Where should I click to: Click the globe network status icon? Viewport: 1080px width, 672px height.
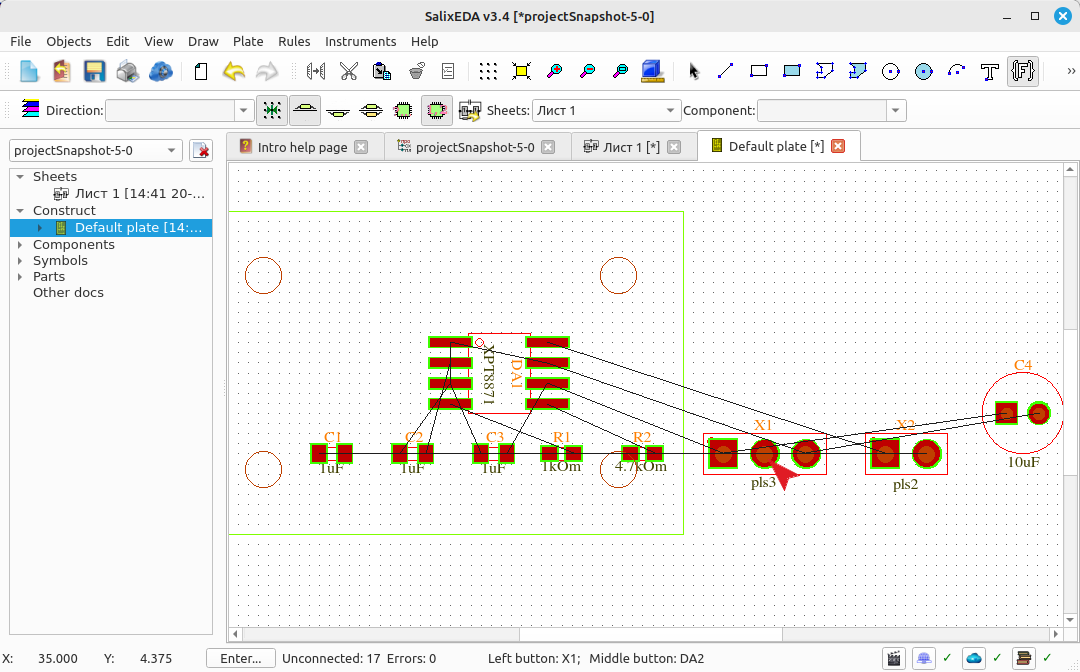click(x=924, y=658)
